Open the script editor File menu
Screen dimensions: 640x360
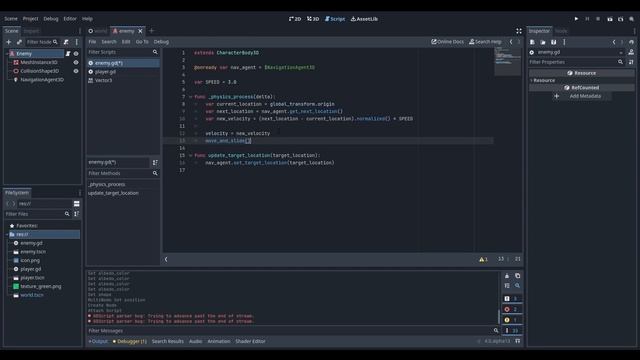92,42
